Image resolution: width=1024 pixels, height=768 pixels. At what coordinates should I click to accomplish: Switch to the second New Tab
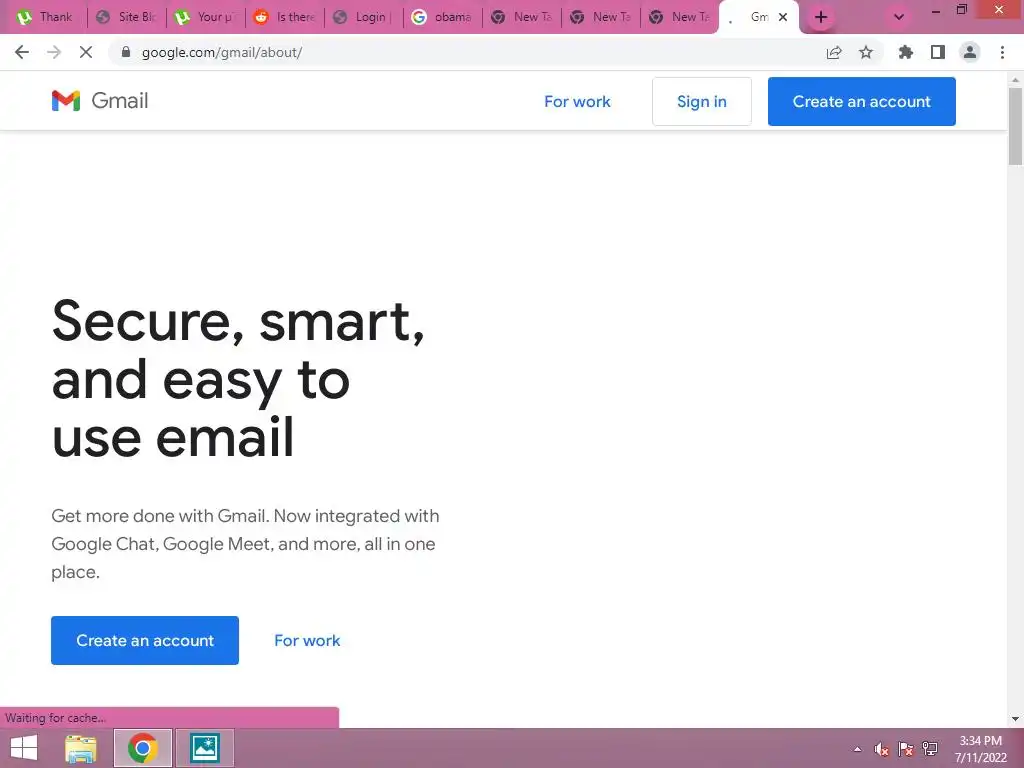(601, 17)
